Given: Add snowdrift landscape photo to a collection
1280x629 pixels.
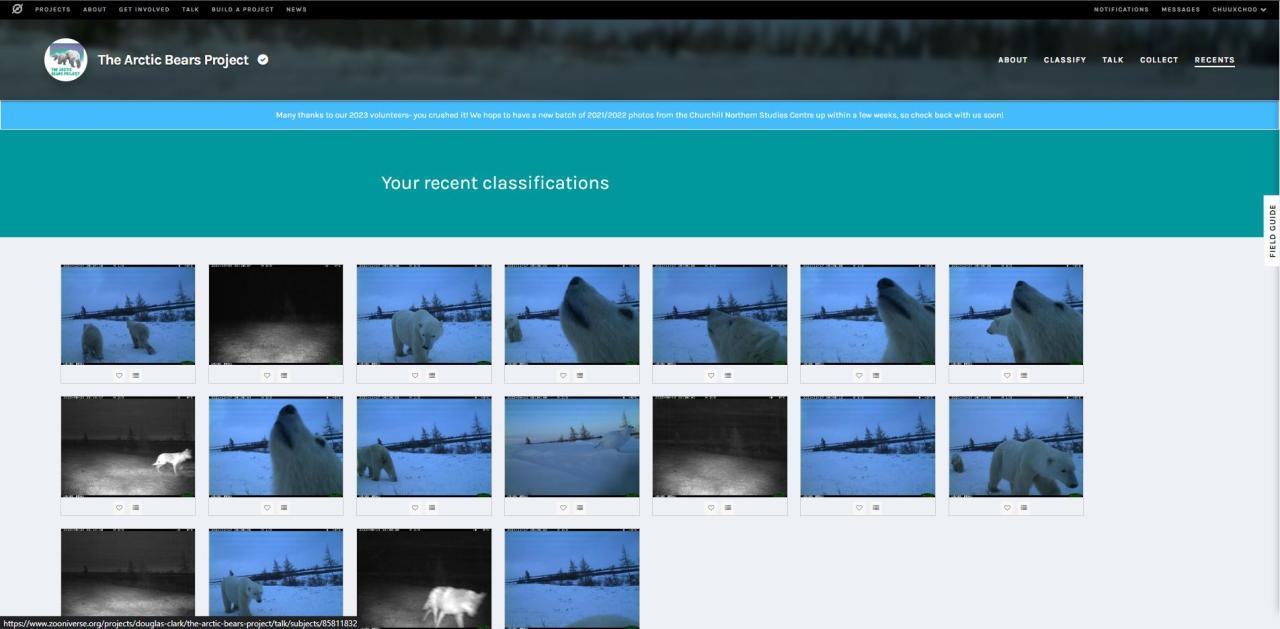Looking at the screenshot, I should 580,508.
